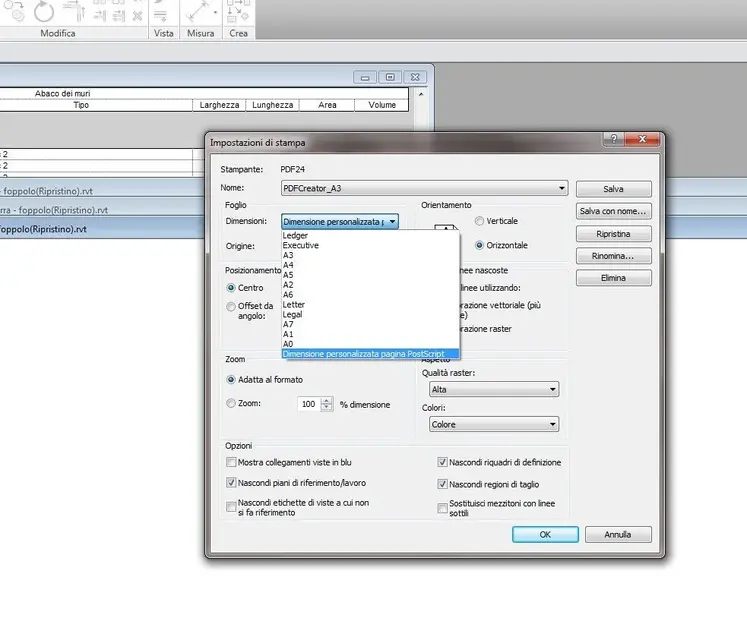
Task: Select the Zoom percentage radio button
Action: (x=231, y=403)
